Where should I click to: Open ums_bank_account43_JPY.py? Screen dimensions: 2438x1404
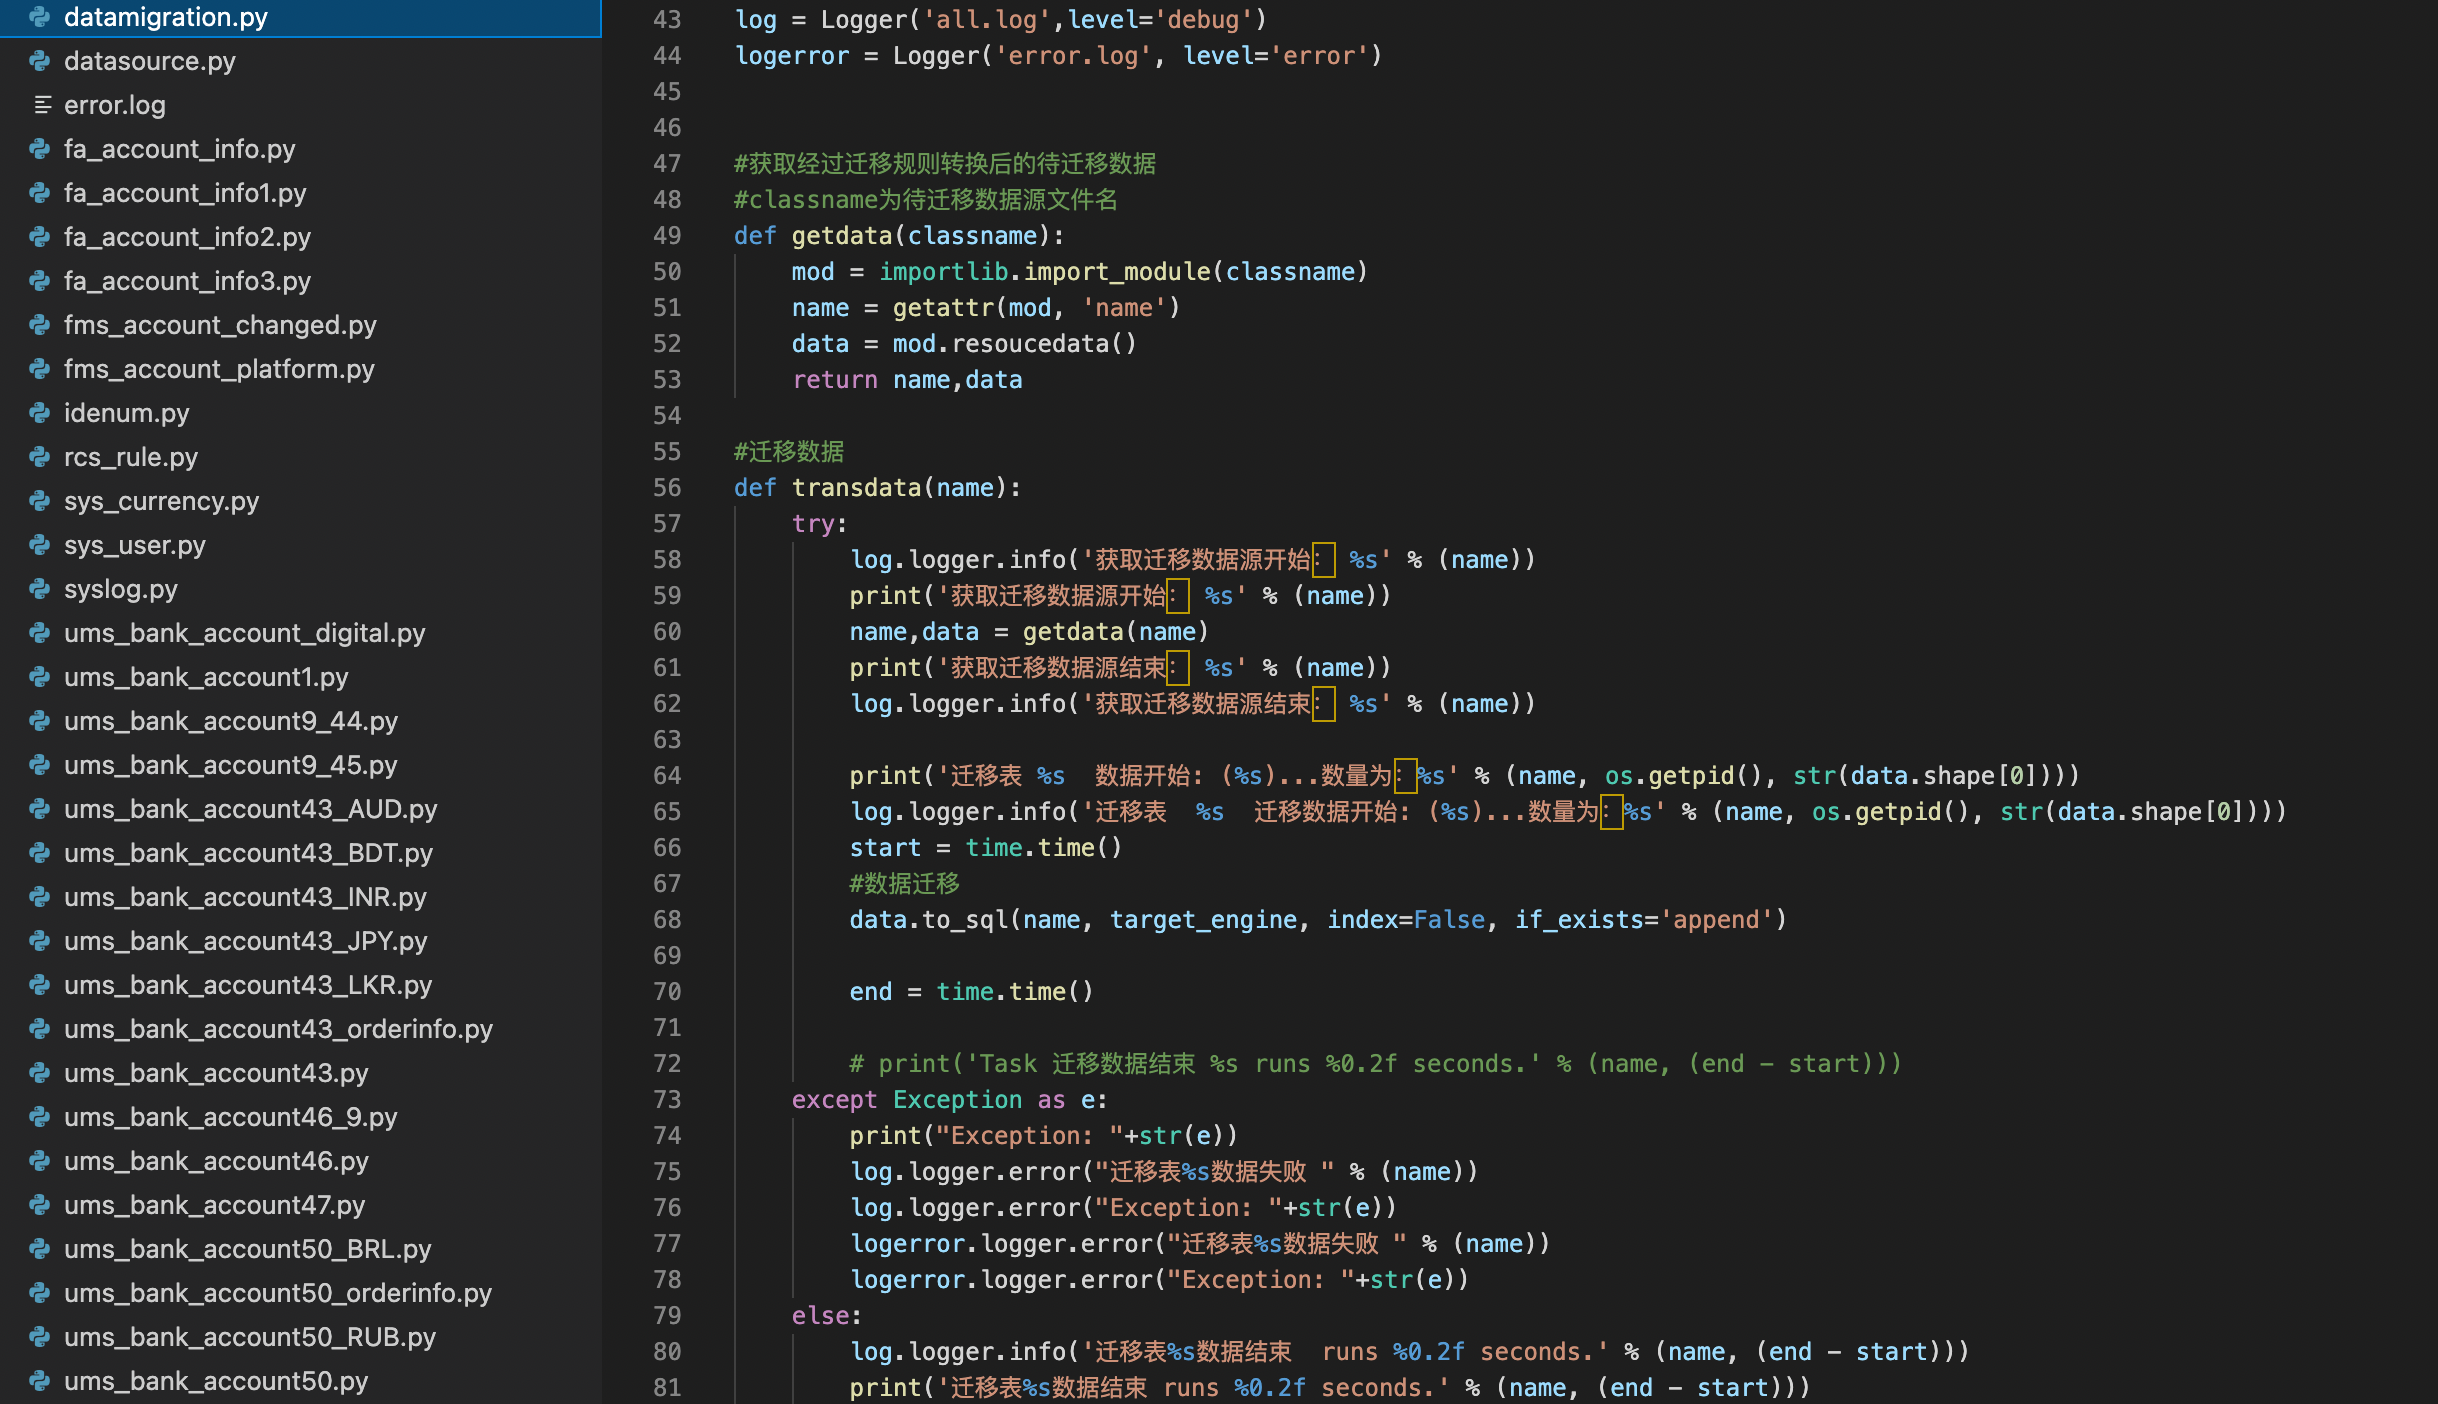(300, 941)
